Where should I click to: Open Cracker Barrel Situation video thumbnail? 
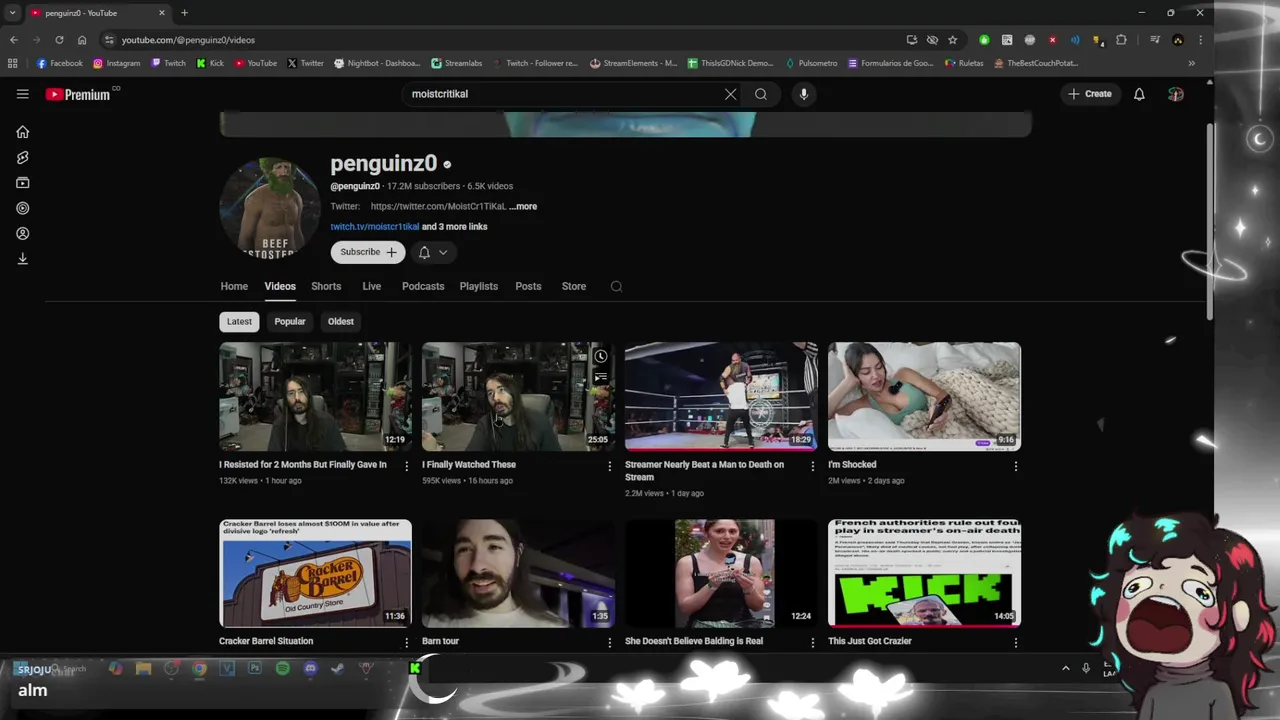pyautogui.click(x=315, y=573)
